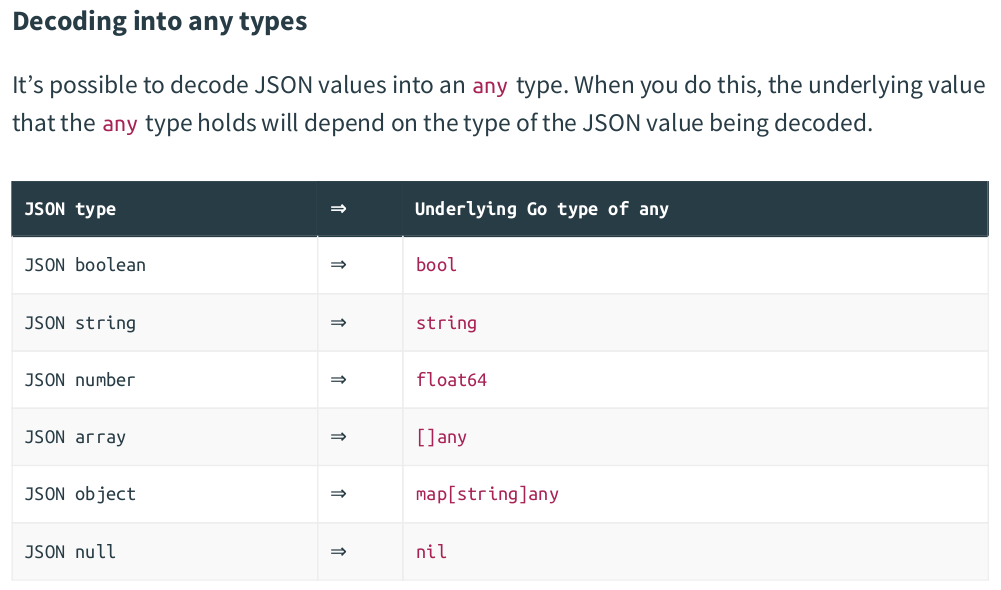Click the "bool" Go type value
This screenshot has height=590, width=1001.
point(436,265)
